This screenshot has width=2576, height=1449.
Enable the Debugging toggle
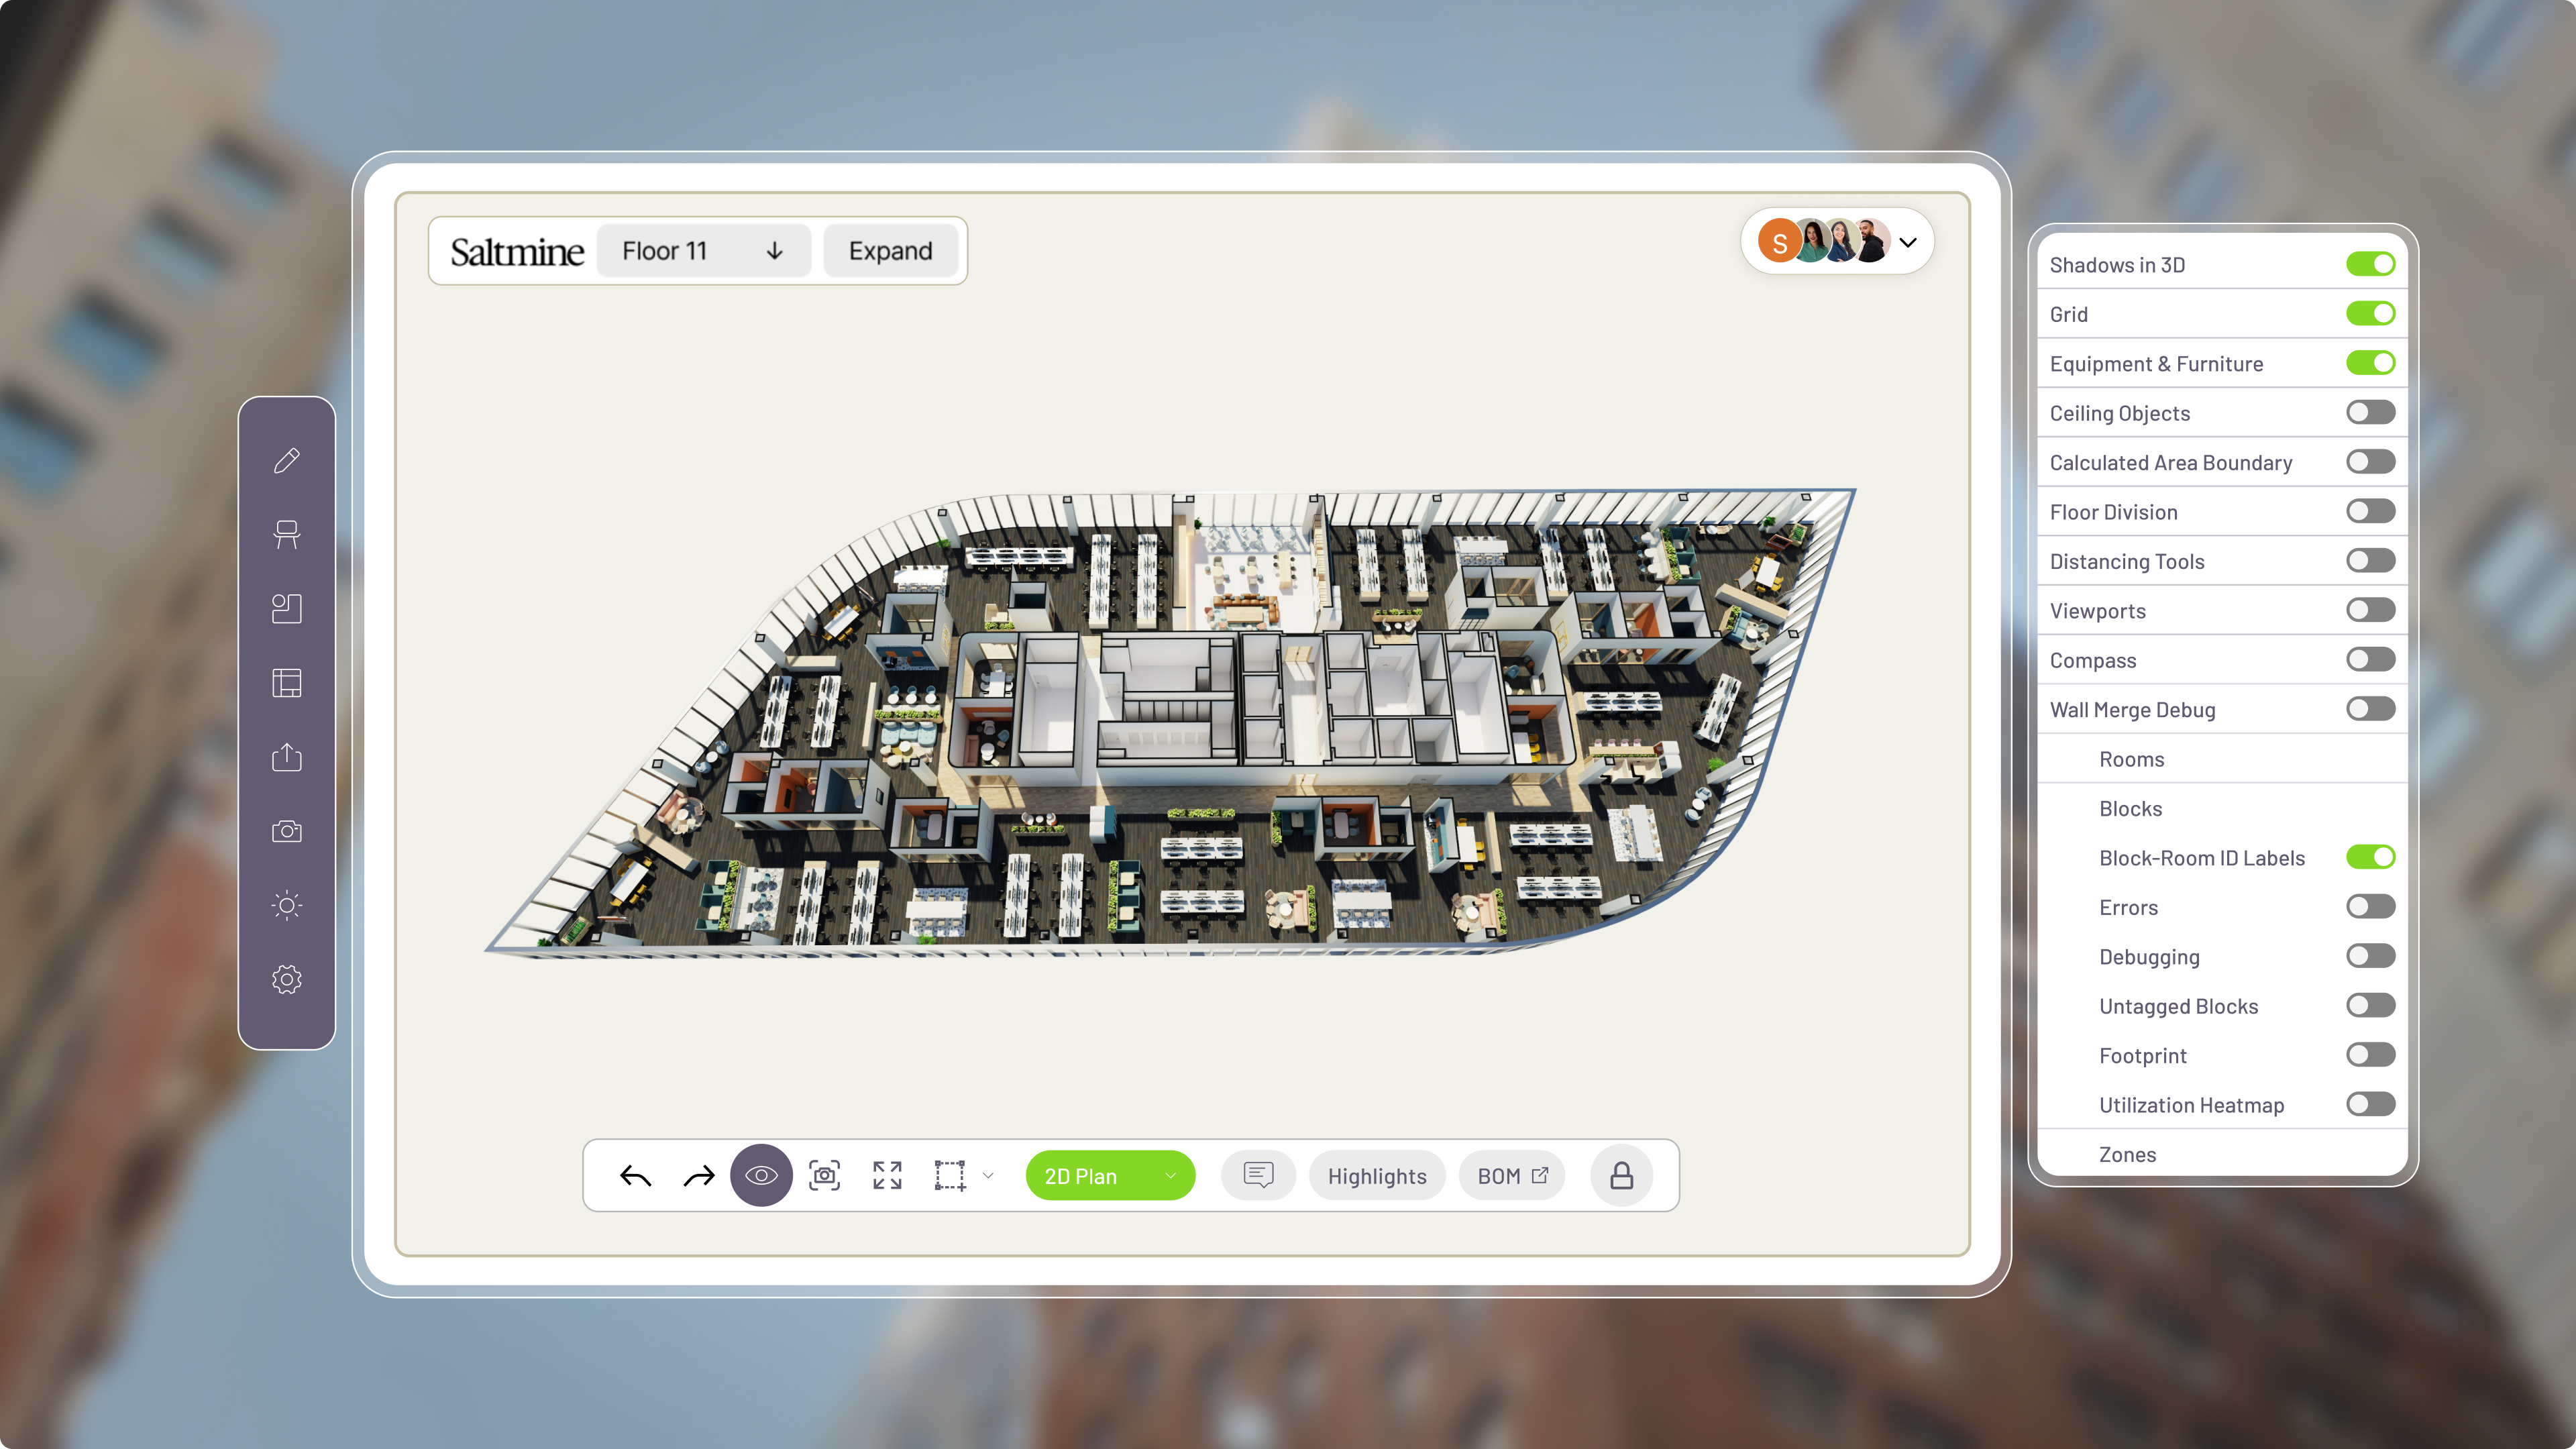pyautogui.click(x=2370, y=956)
